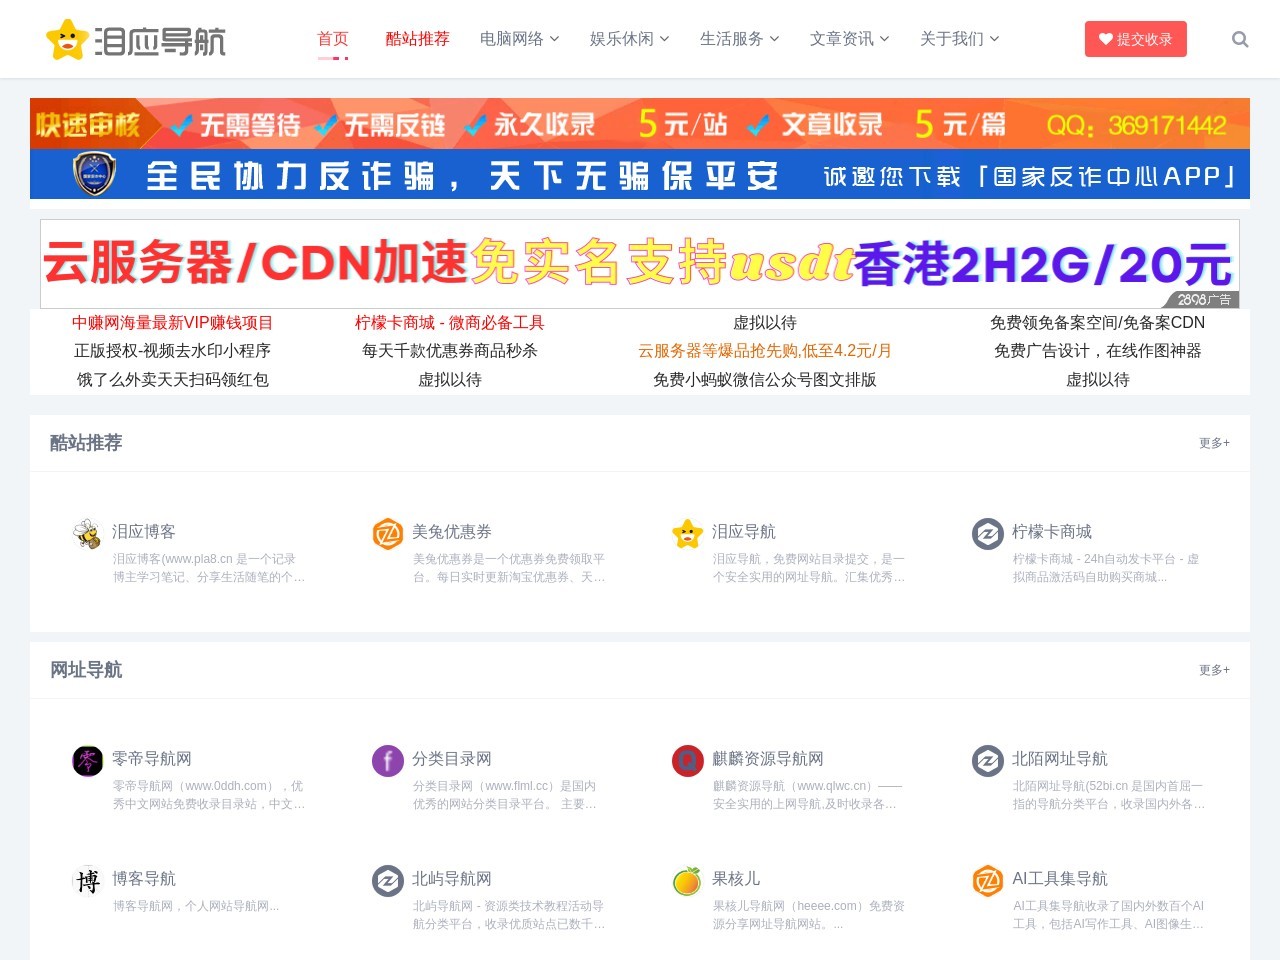This screenshot has width=1280, height=960.
Task: Switch to the 酷站推荐 menu item
Action: pos(417,39)
